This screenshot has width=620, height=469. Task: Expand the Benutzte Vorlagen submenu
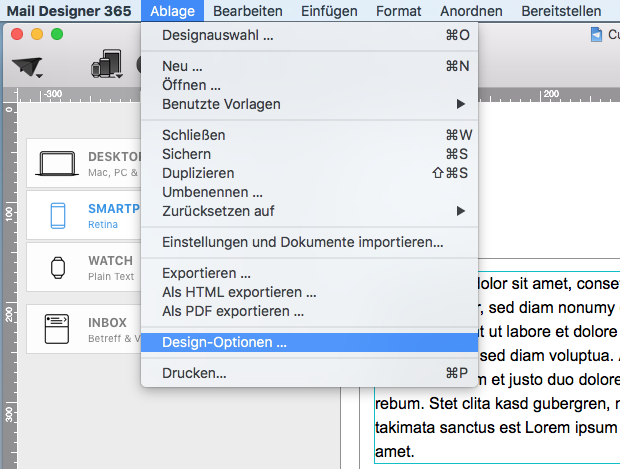(309, 104)
